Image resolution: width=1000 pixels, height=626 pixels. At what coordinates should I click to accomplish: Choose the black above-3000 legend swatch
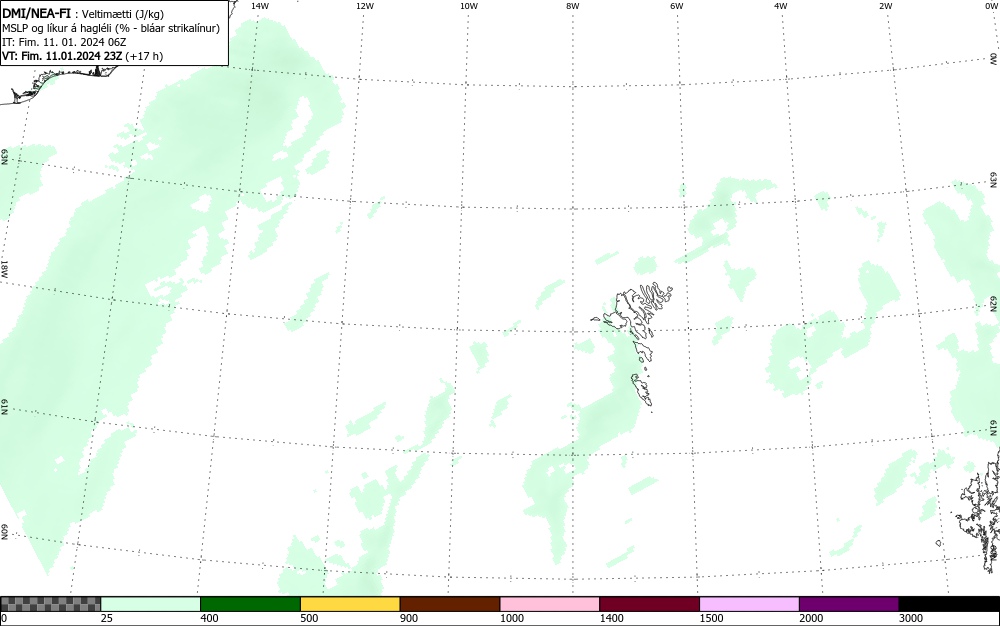coord(949,604)
